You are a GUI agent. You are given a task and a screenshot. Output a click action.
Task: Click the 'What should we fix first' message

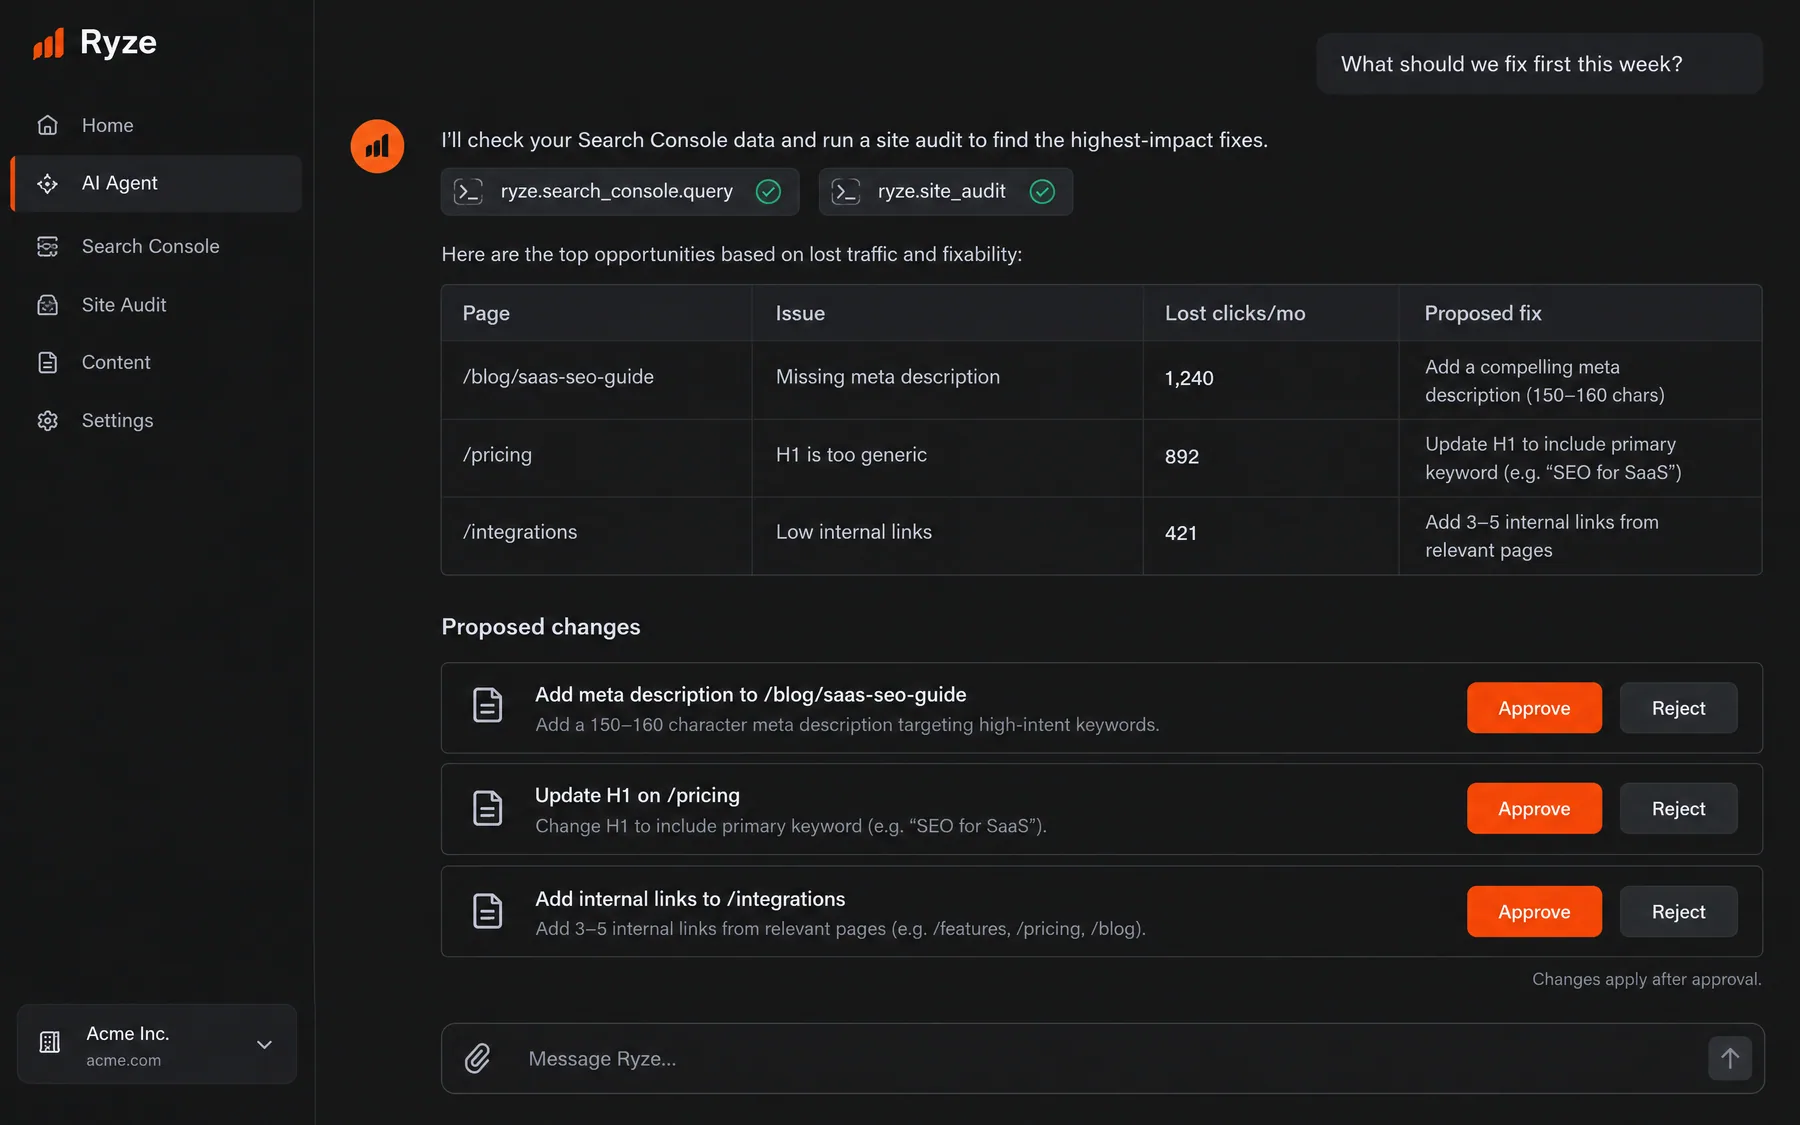point(1539,64)
